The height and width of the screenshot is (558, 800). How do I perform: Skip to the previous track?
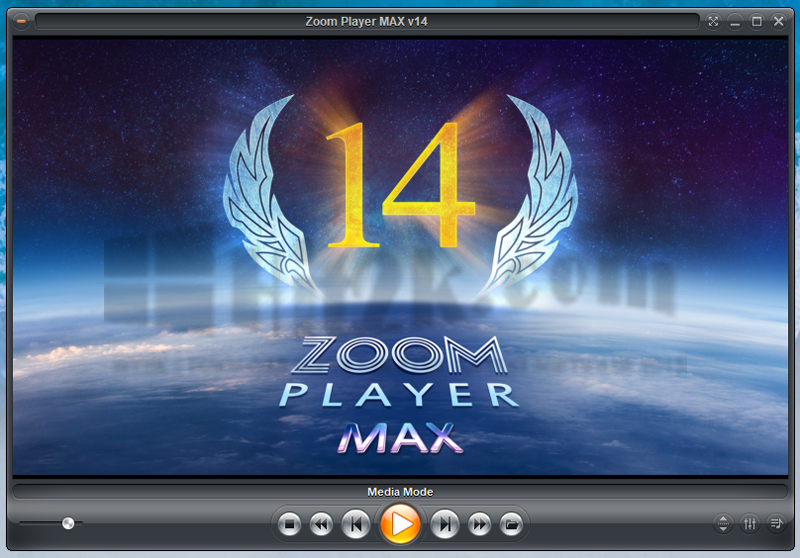(x=356, y=524)
